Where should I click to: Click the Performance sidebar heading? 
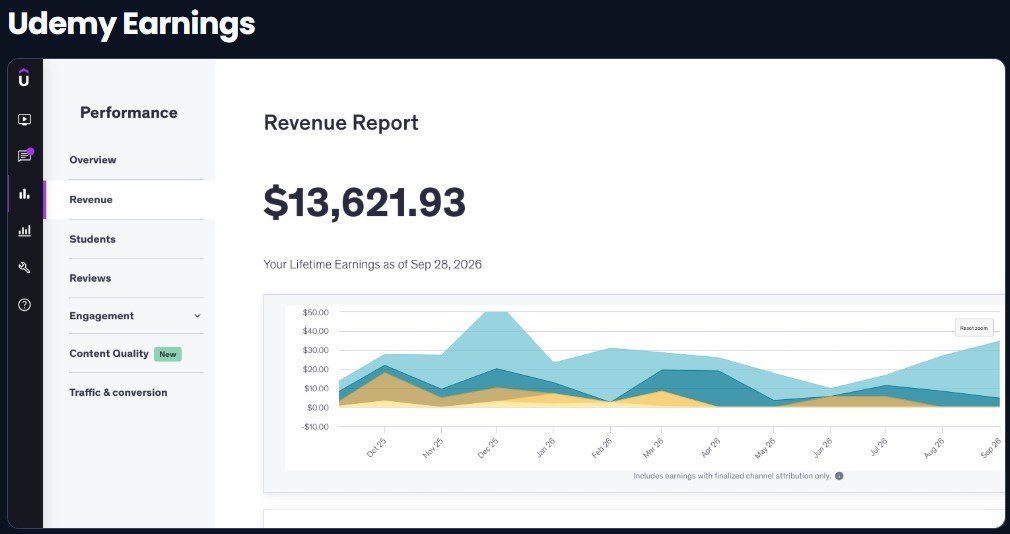point(129,113)
